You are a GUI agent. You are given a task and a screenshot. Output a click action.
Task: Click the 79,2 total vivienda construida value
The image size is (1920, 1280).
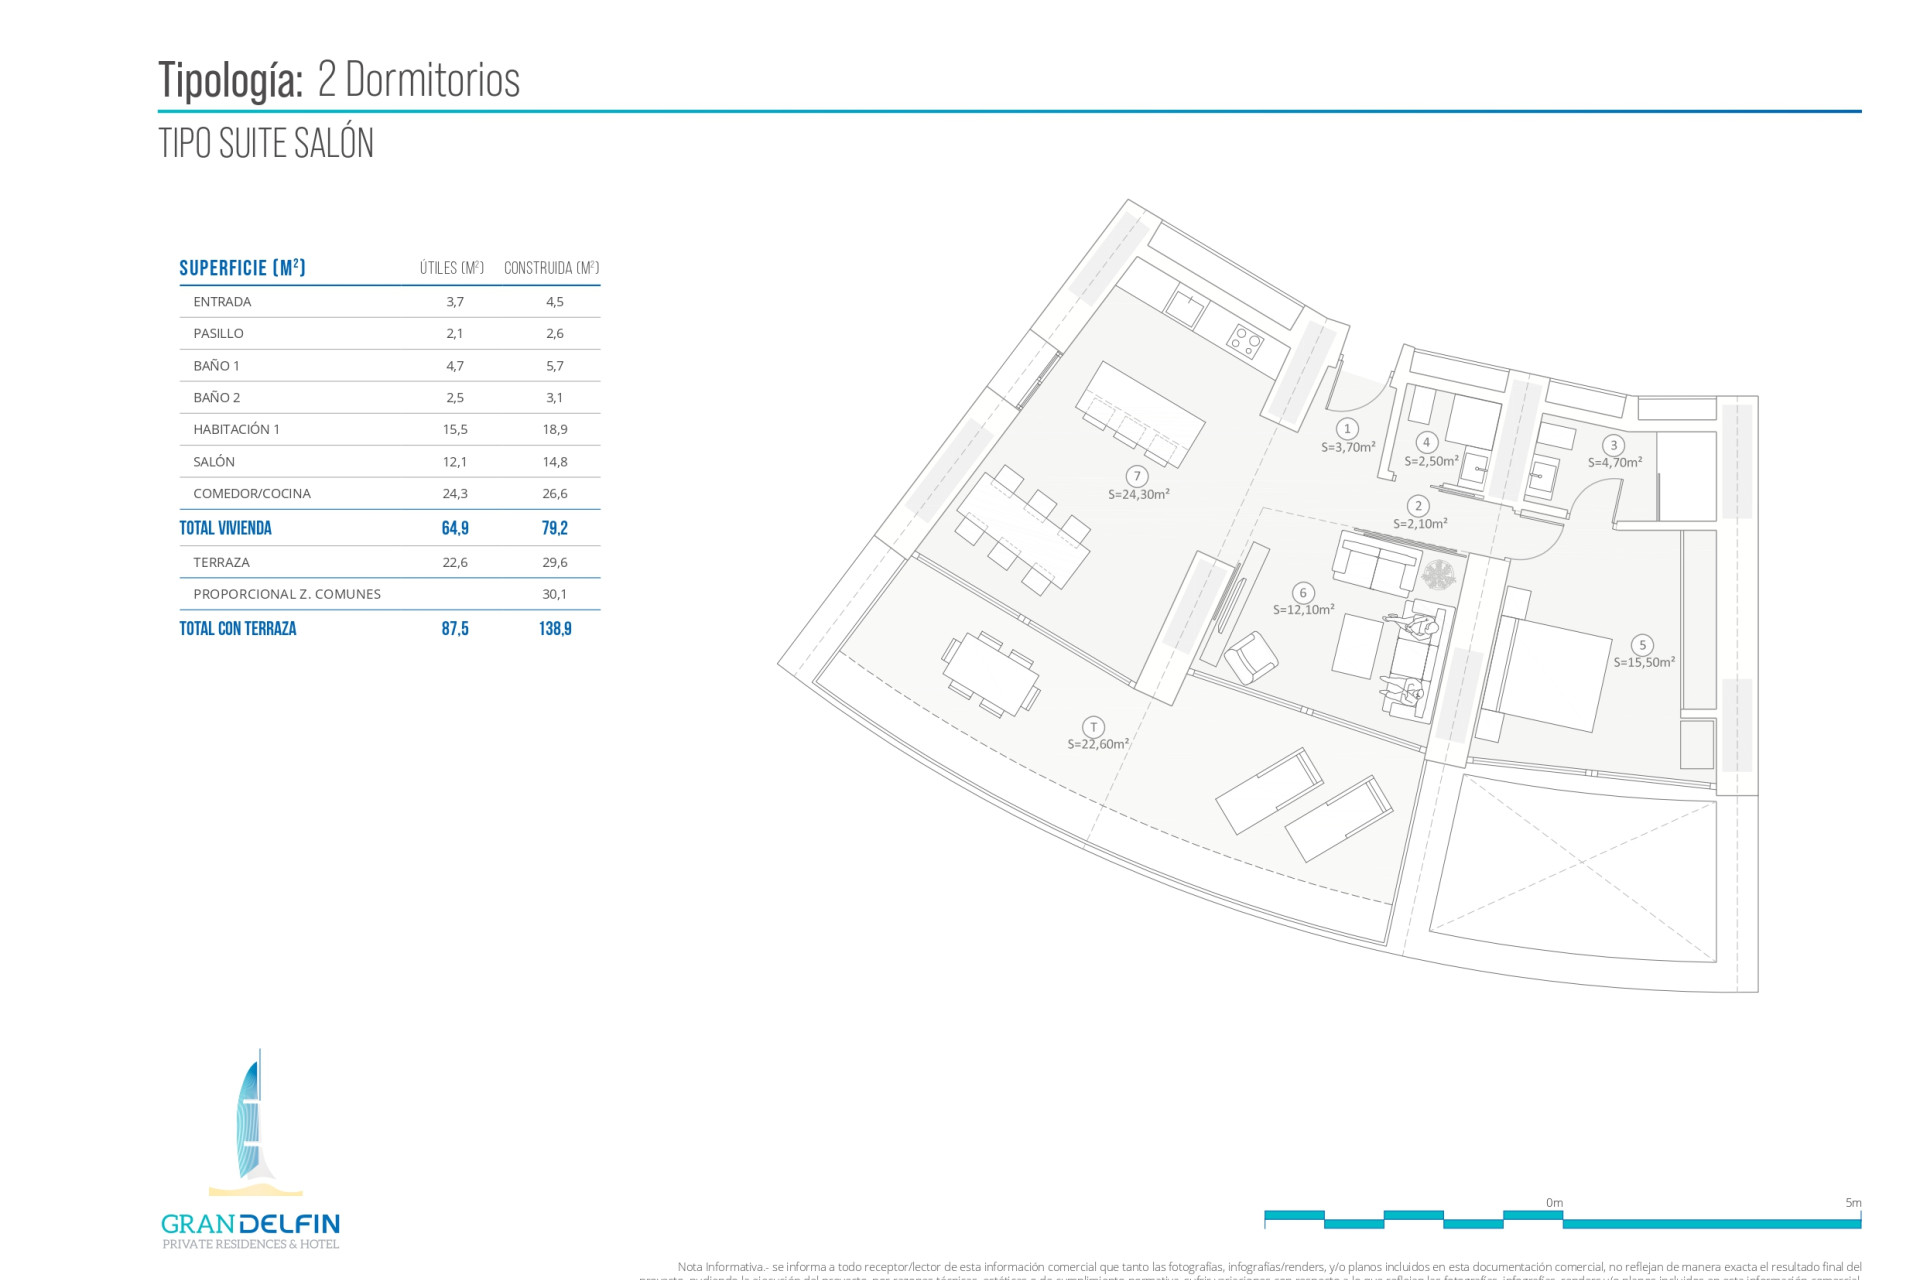[x=555, y=528]
